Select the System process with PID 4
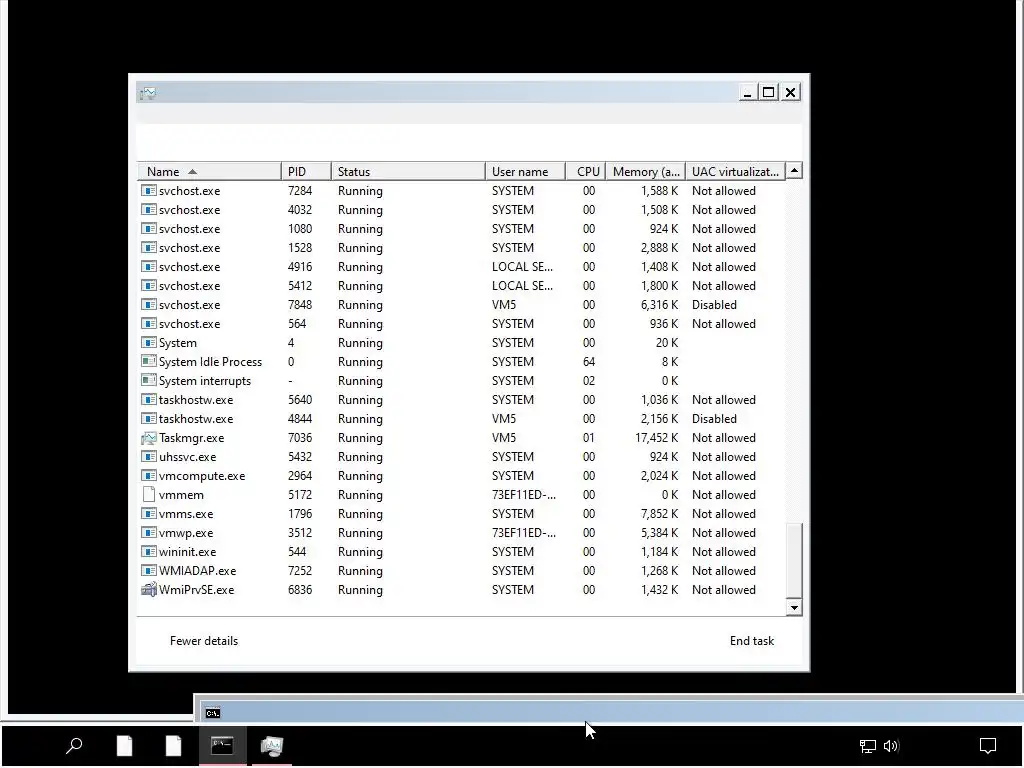1024x768 pixels. tap(461, 343)
